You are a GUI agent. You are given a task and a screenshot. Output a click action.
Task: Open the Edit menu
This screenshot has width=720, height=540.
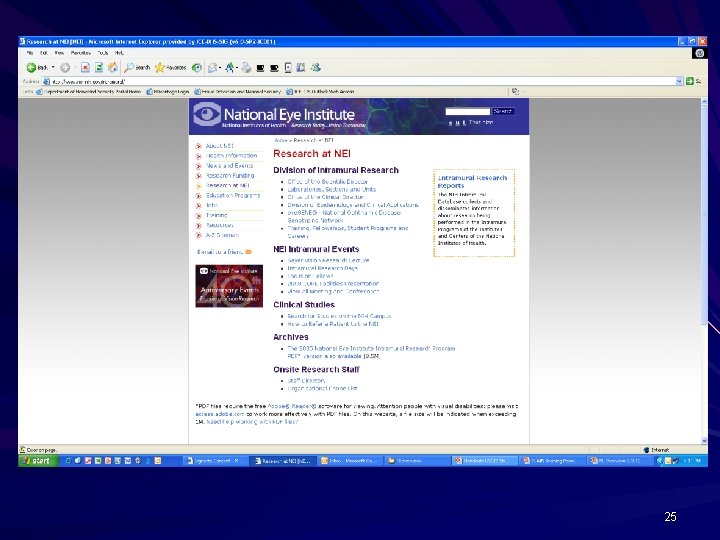pyautogui.click(x=44, y=53)
